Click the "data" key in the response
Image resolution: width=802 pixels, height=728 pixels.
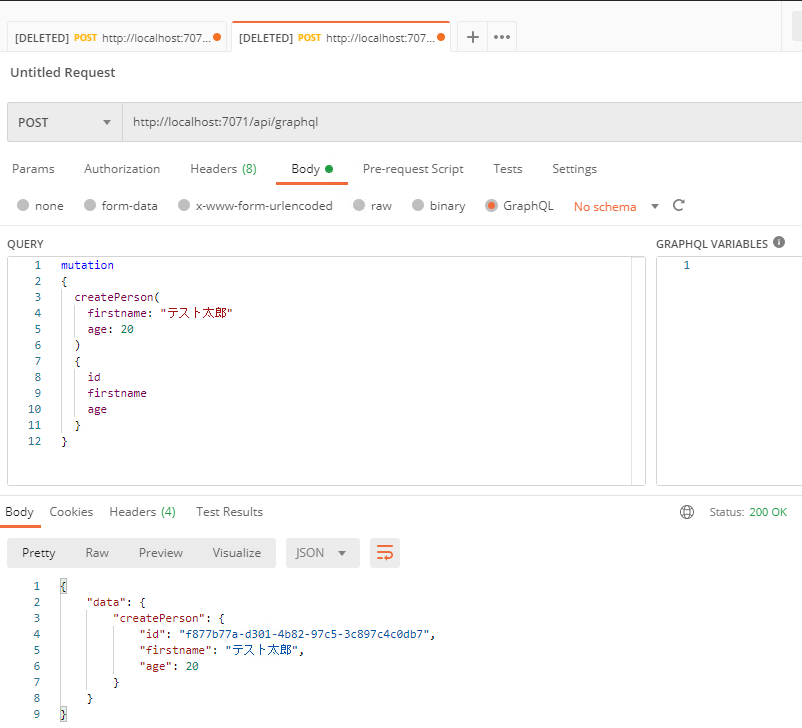click(x=106, y=602)
